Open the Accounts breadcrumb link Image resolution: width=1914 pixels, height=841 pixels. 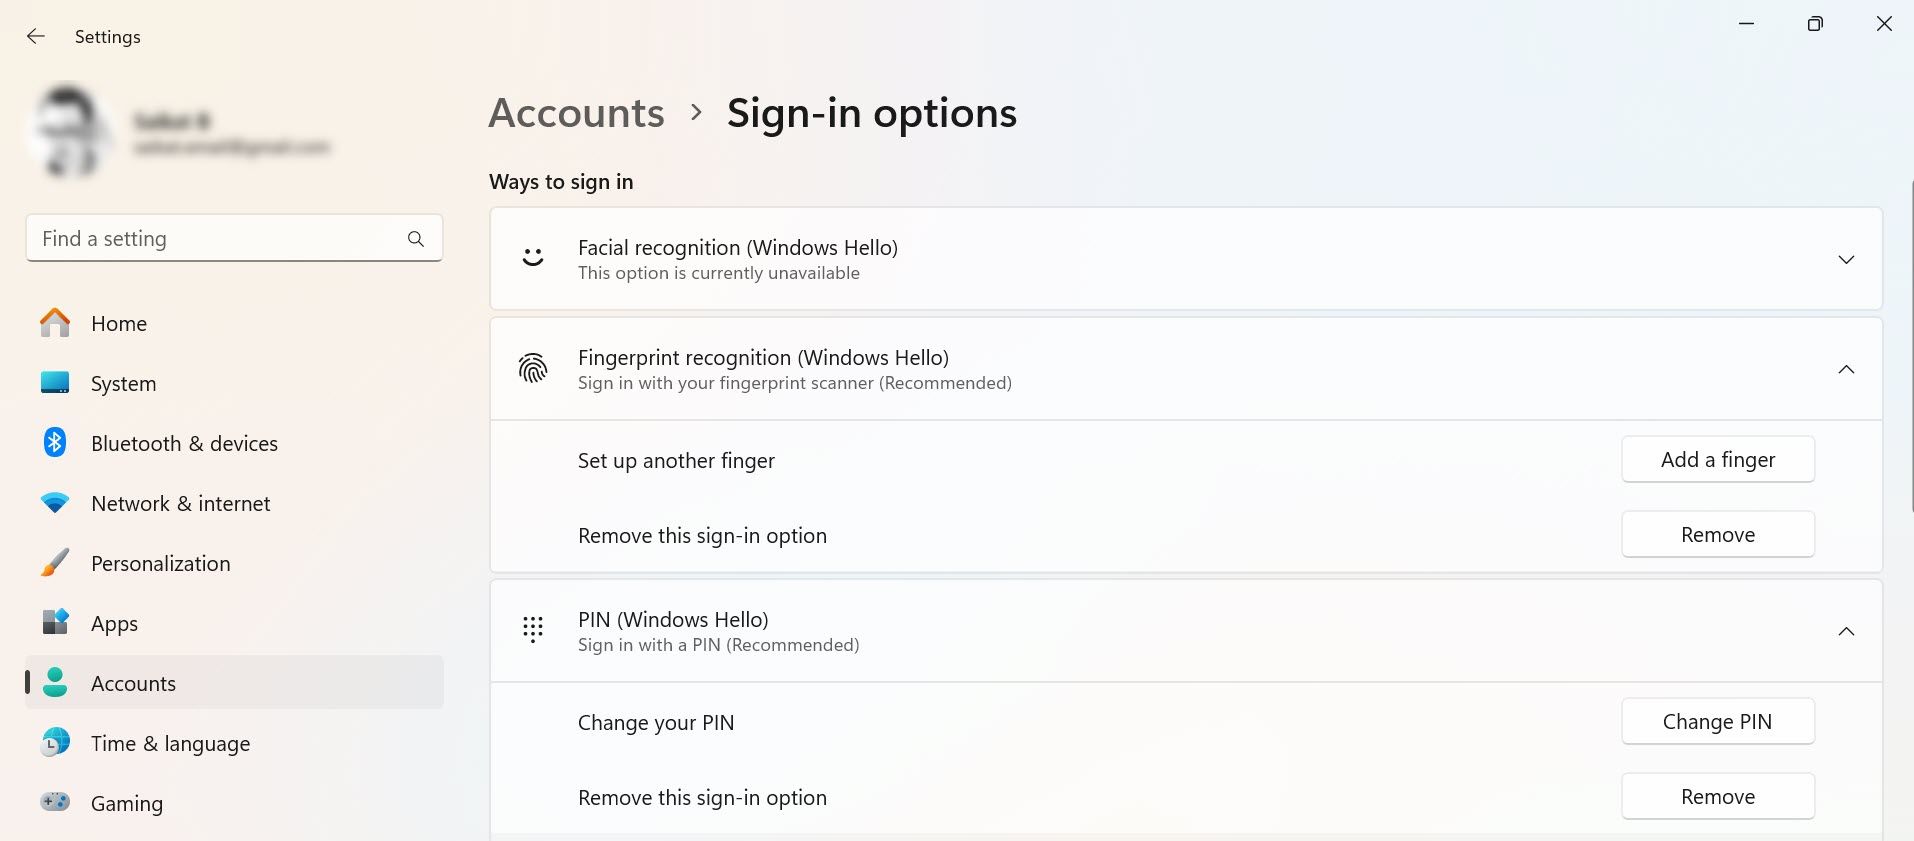pos(575,113)
